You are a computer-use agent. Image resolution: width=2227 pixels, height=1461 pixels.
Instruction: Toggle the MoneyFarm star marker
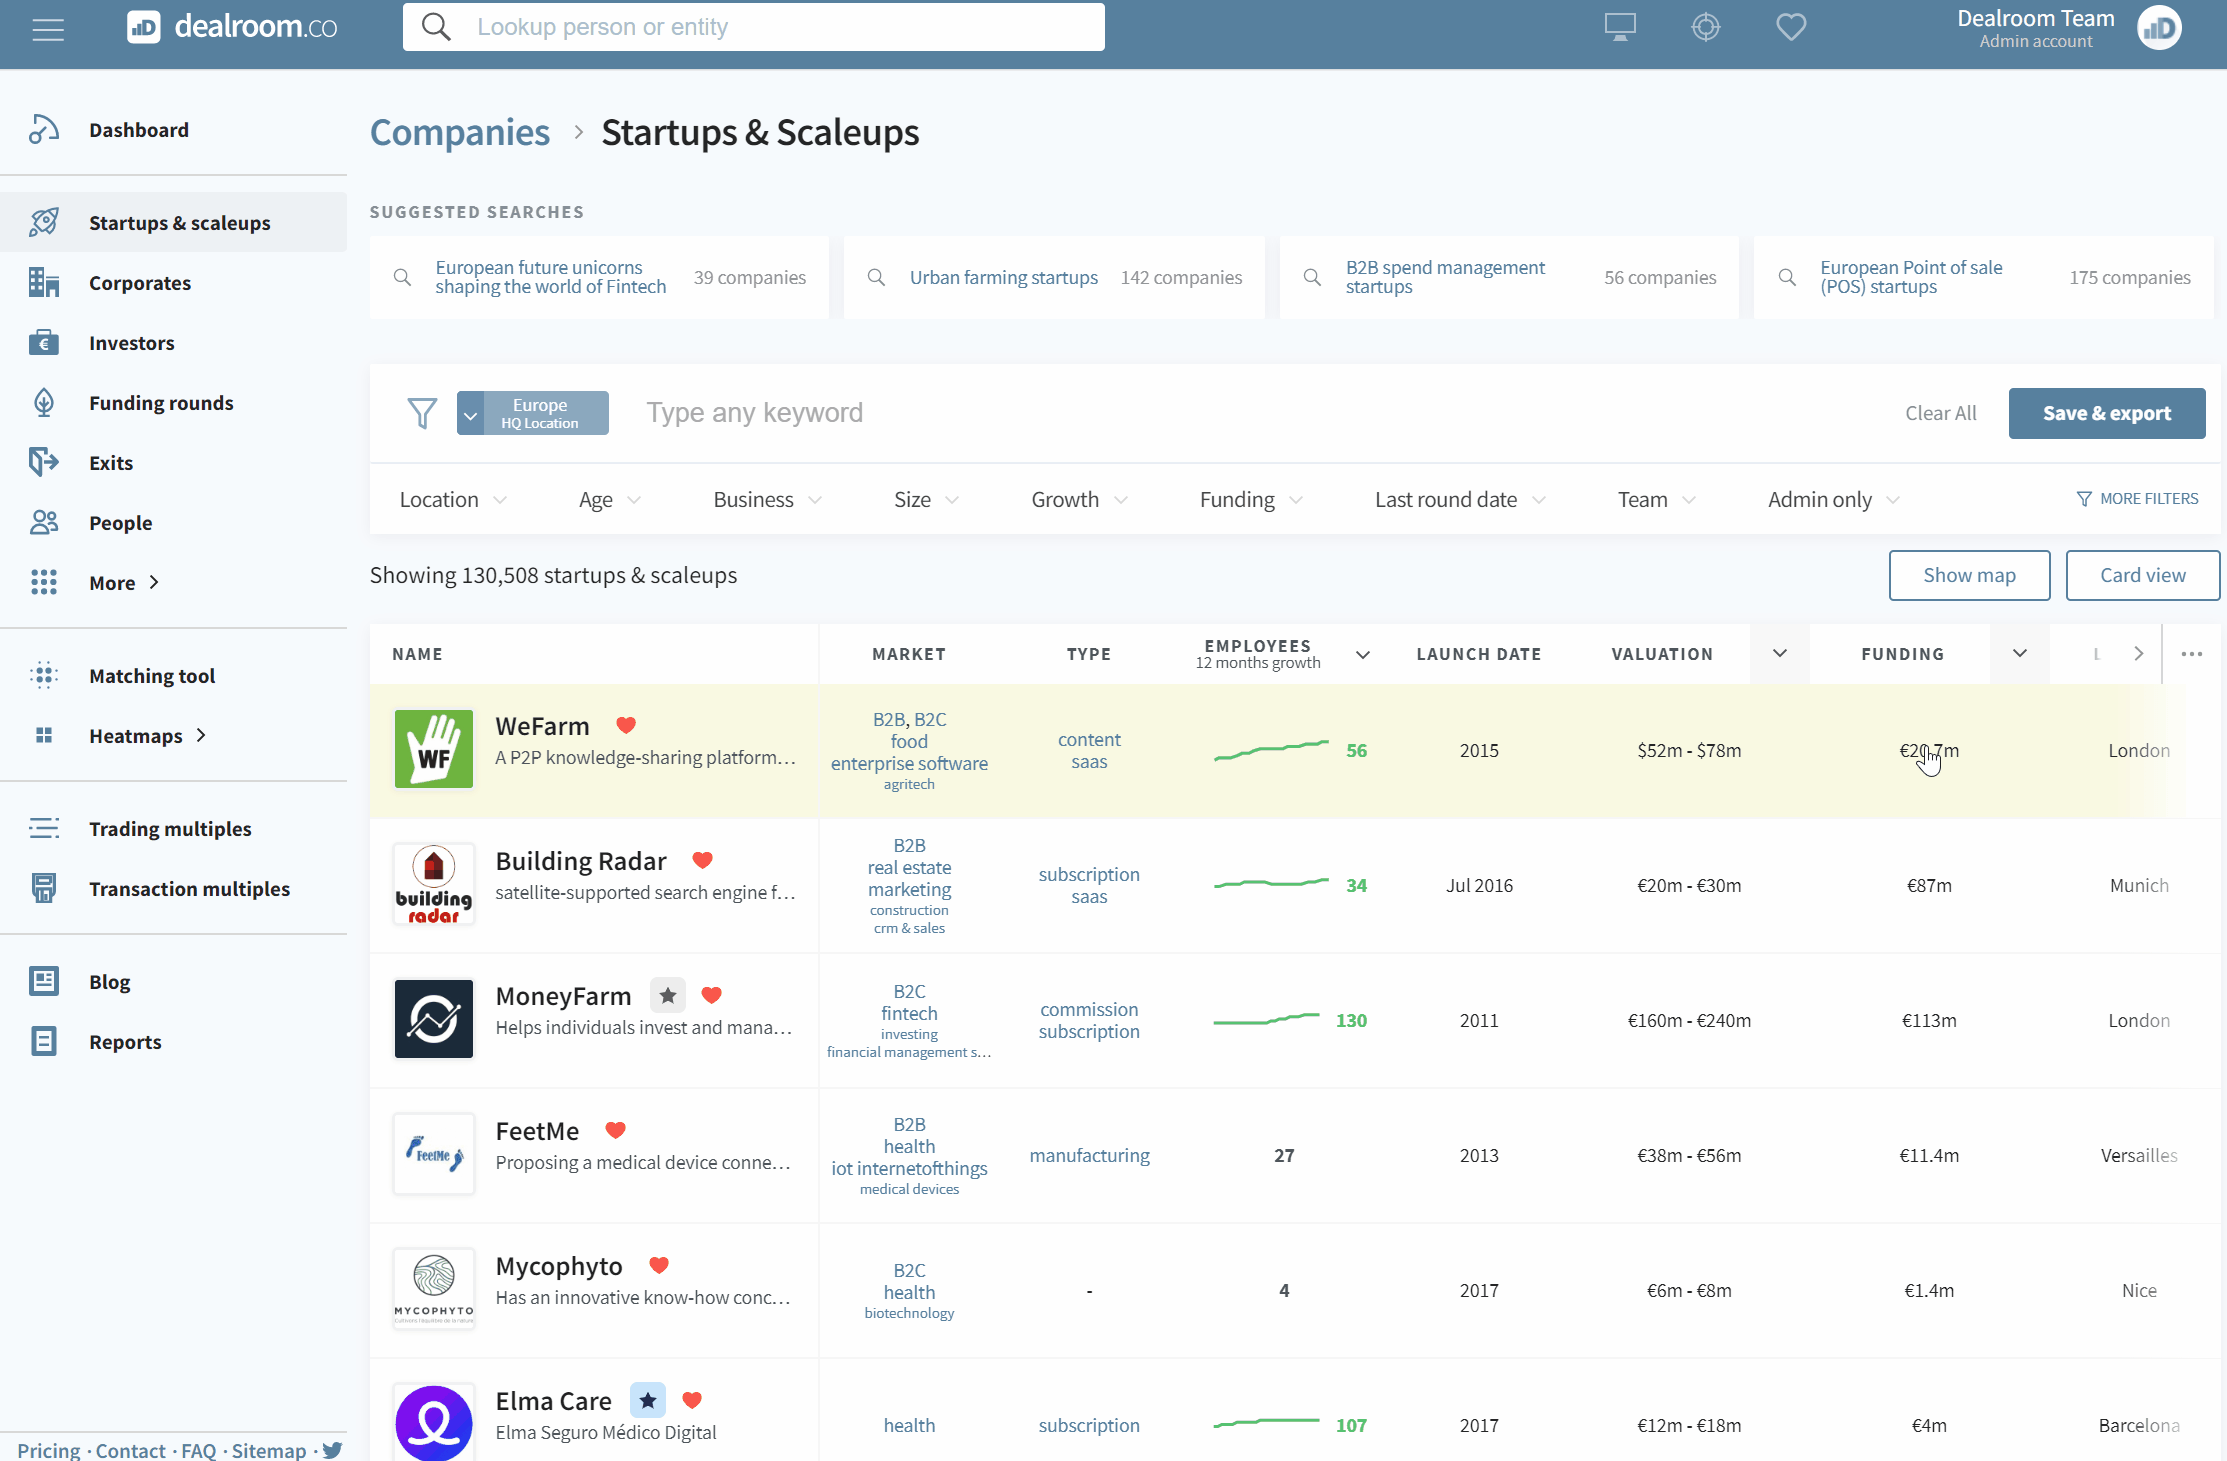point(668,995)
